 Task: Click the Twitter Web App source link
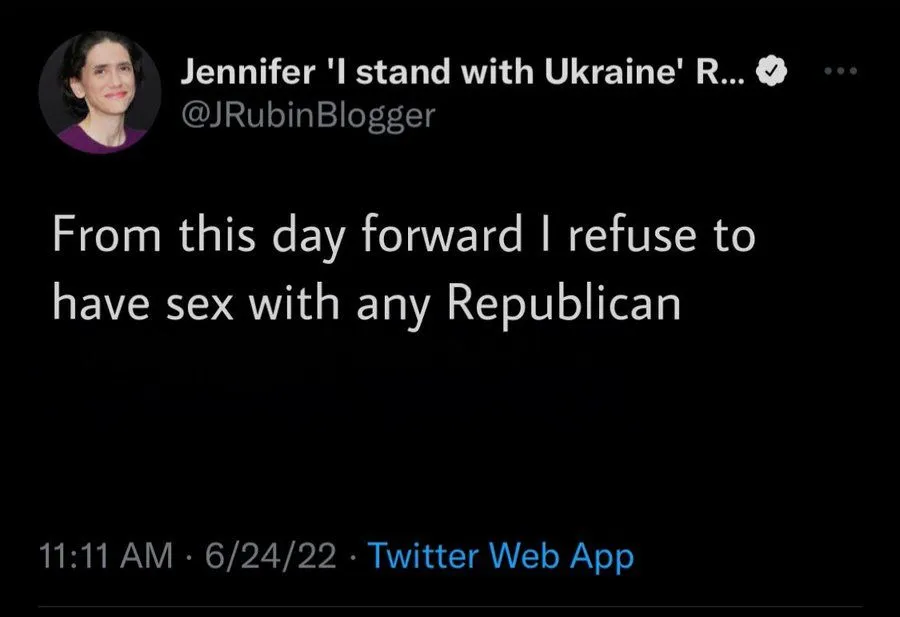501,557
